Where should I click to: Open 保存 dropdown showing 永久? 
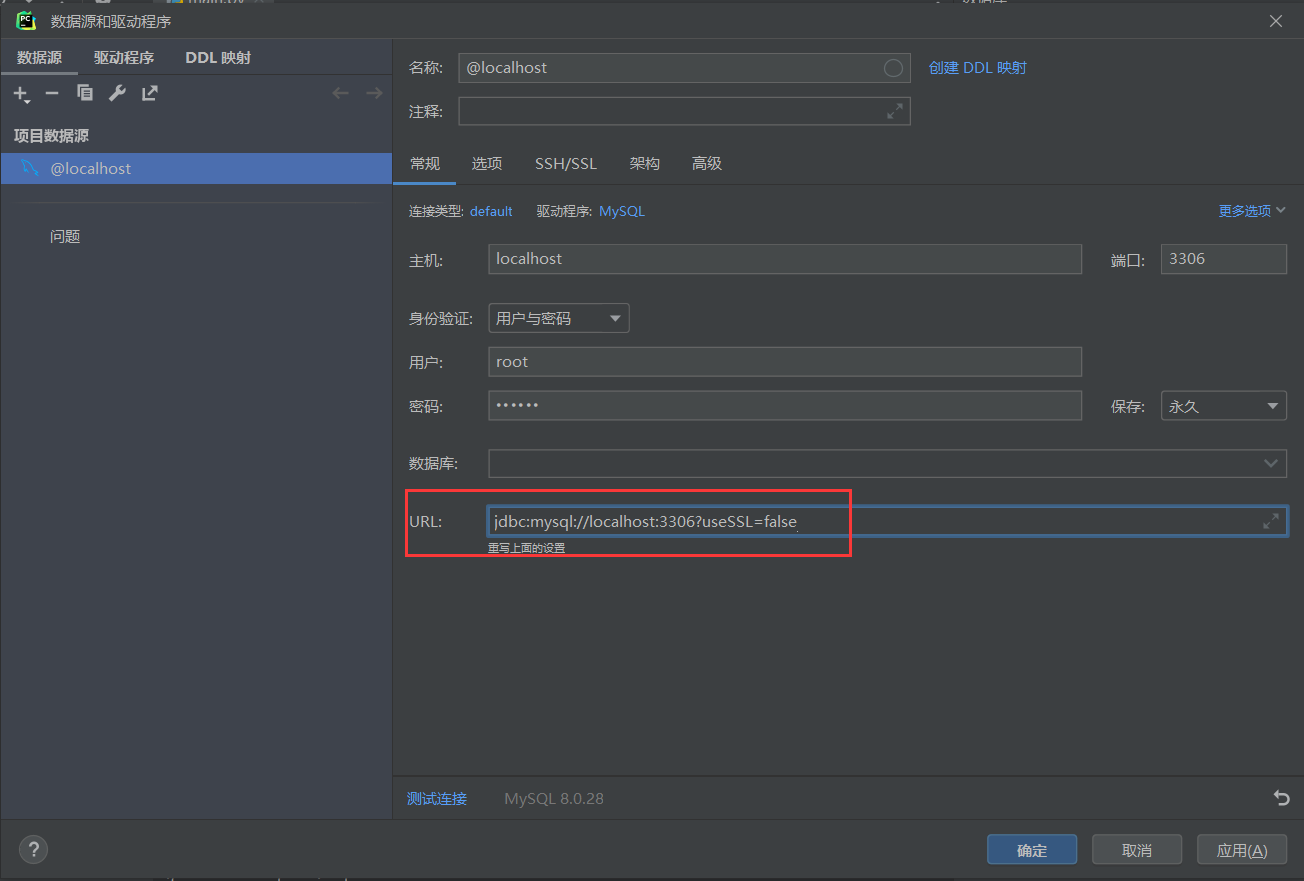coord(1223,407)
